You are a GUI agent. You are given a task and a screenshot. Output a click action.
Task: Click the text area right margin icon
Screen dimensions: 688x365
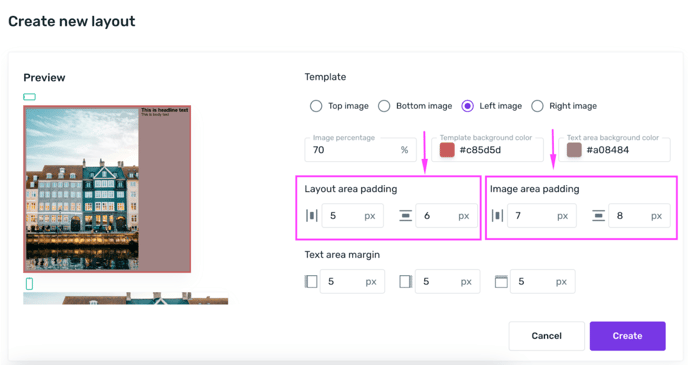(405, 281)
